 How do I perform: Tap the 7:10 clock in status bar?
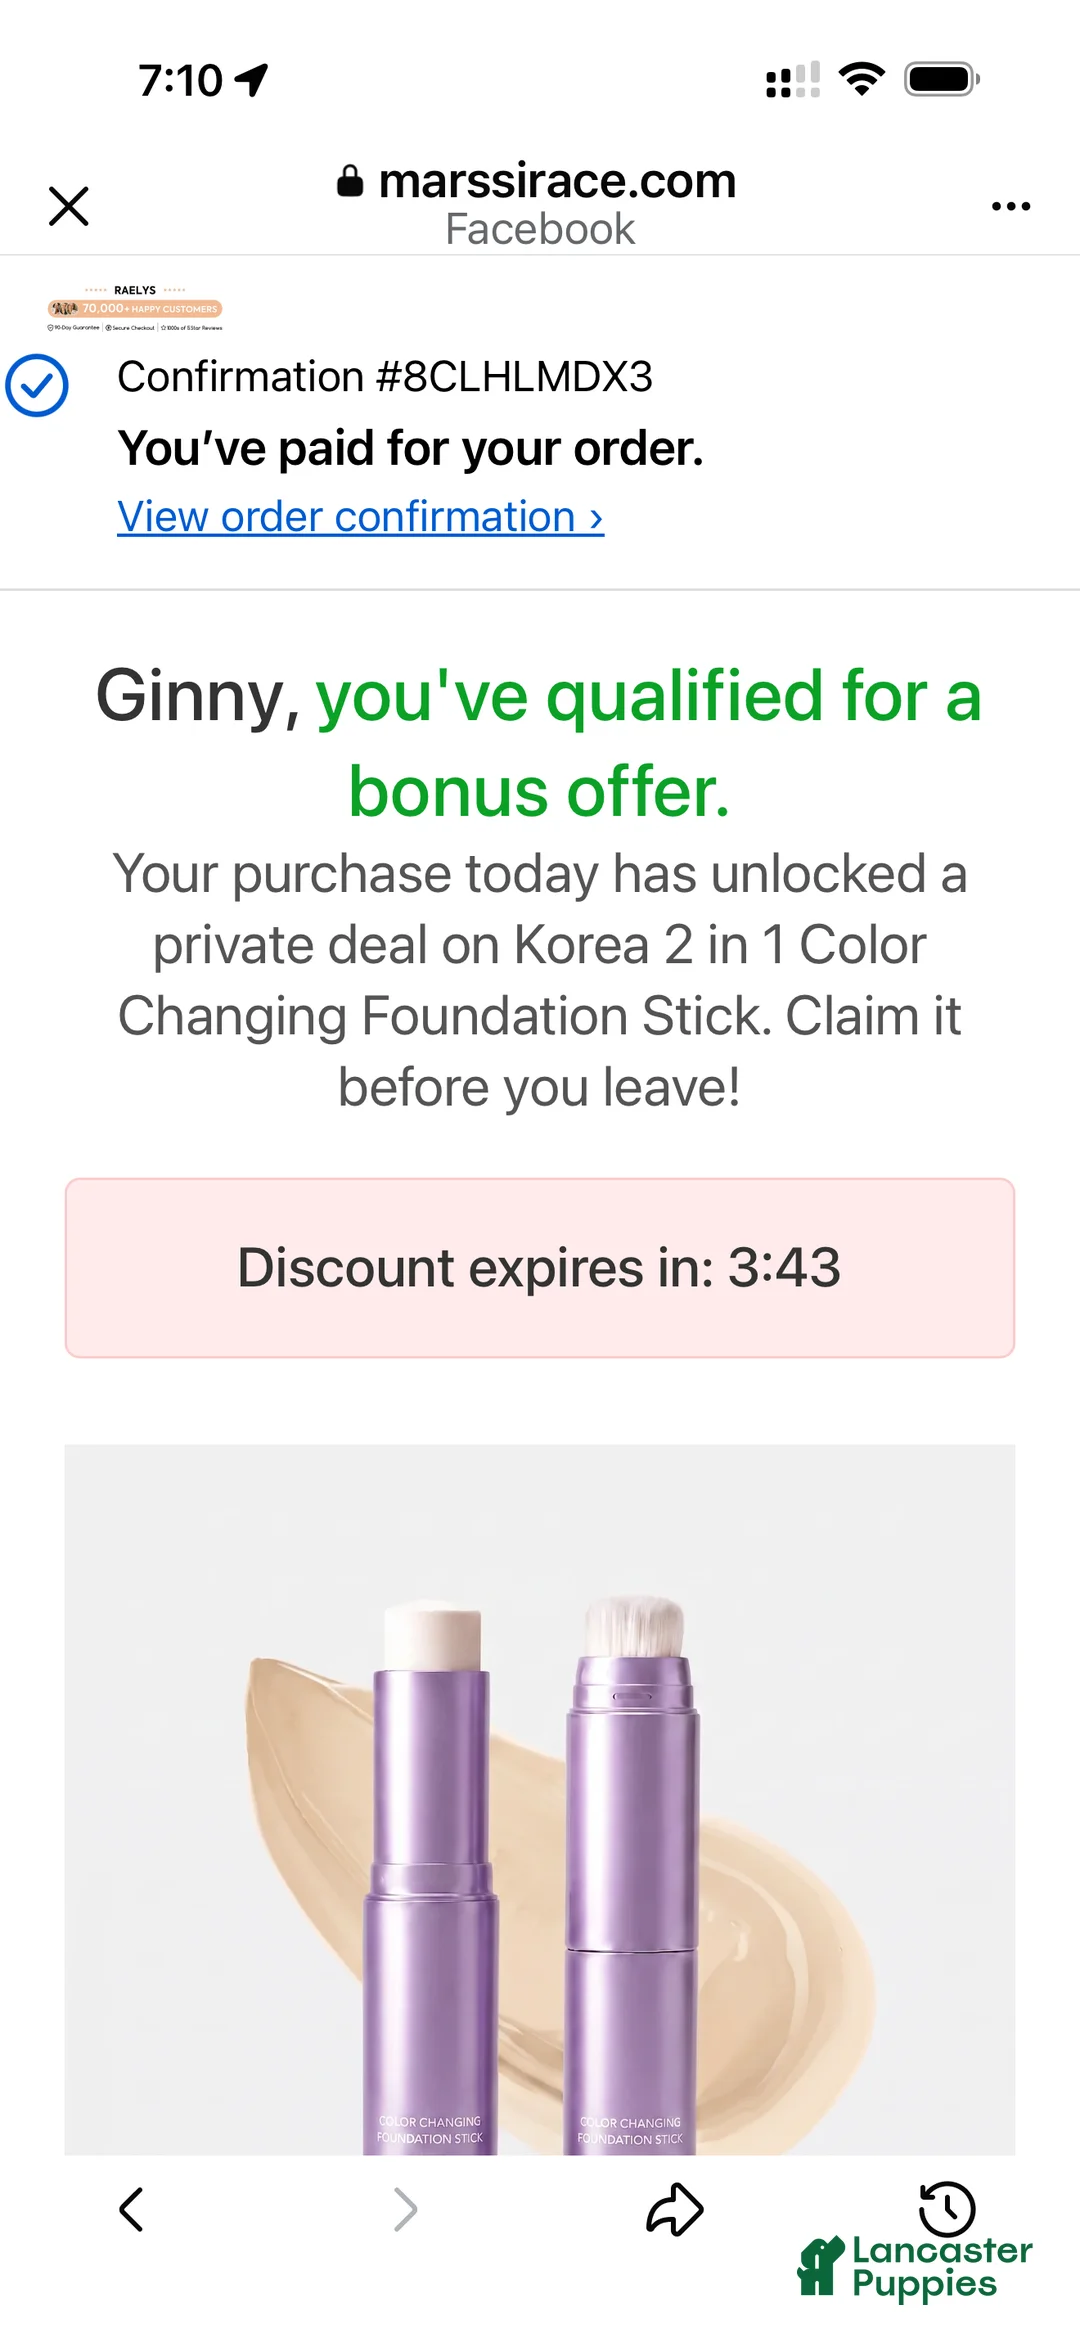point(181,80)
